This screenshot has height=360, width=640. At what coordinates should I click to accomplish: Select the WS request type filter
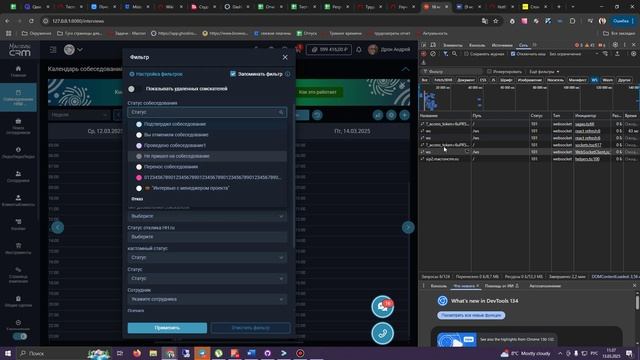594,80
